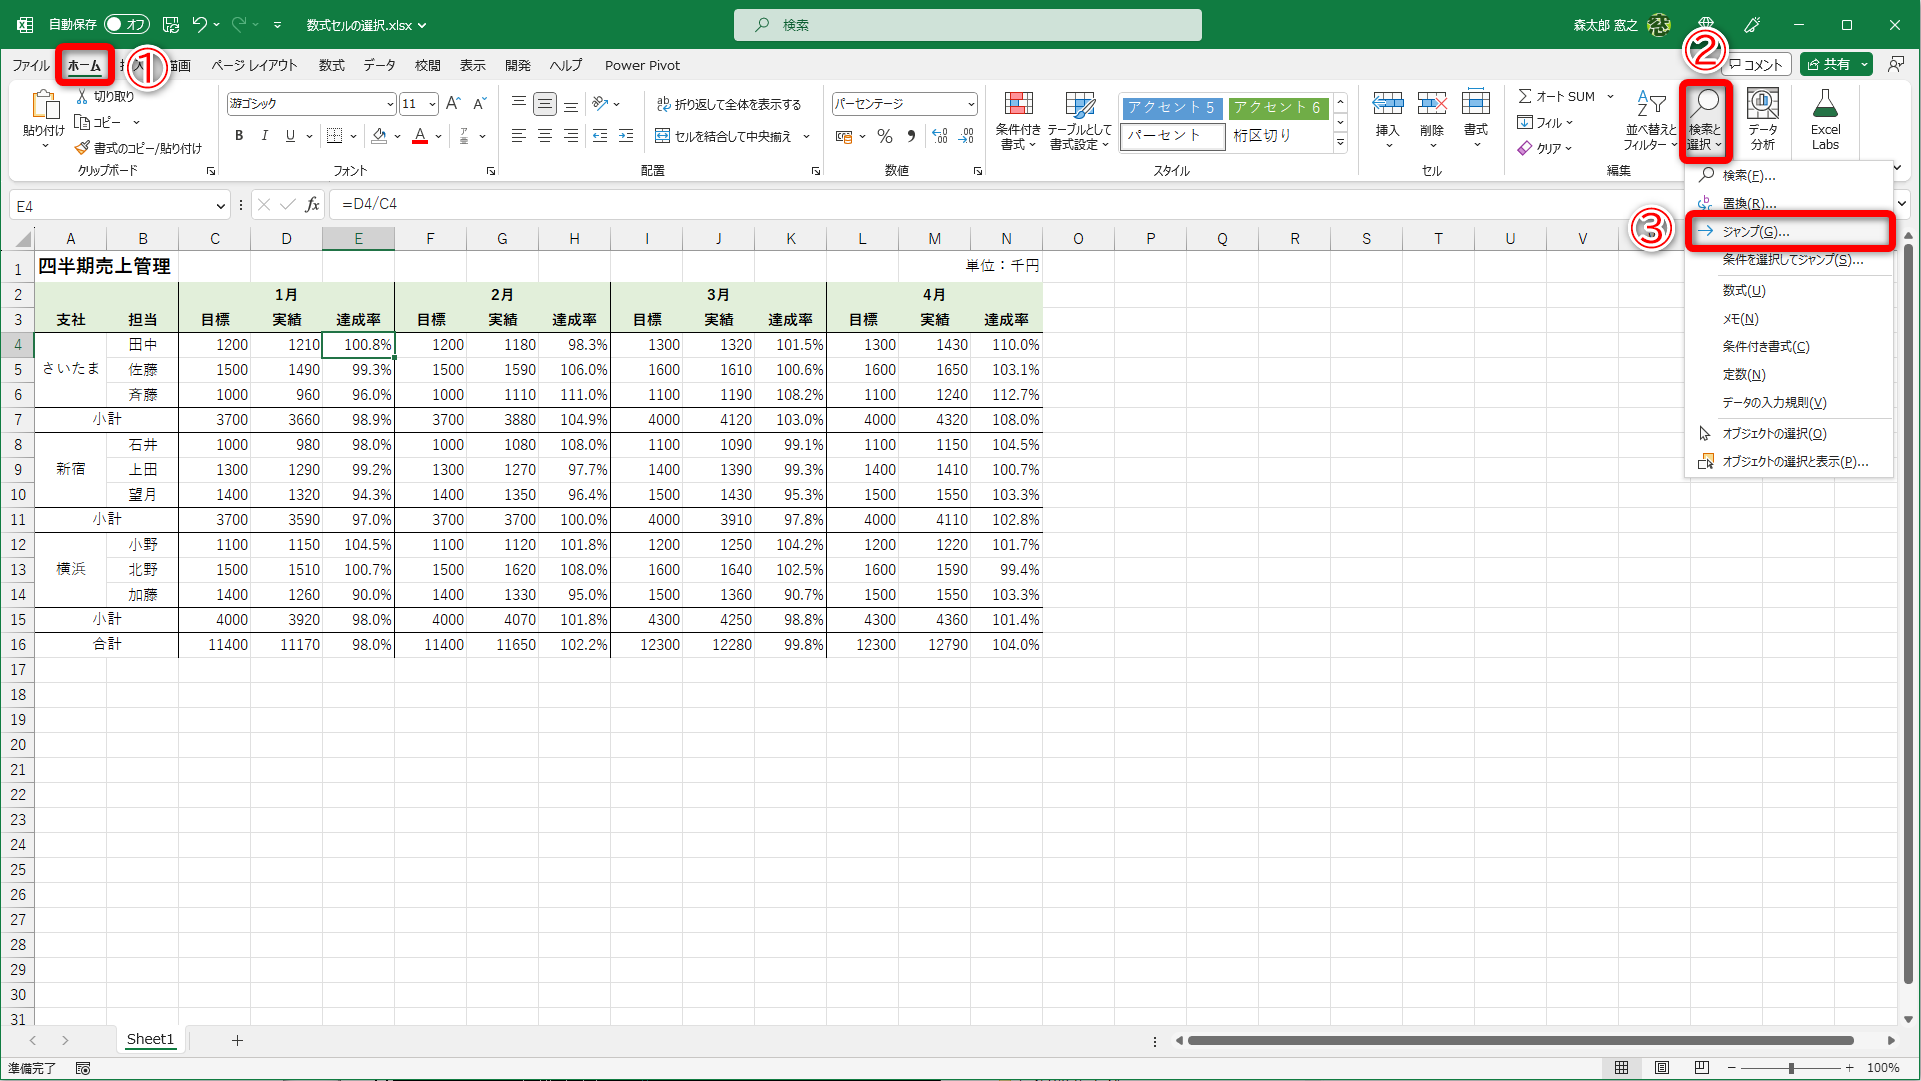Toggle the AutoSave switch
The height and width of the screenshot is (1081, 1921).
pos(126,24)
